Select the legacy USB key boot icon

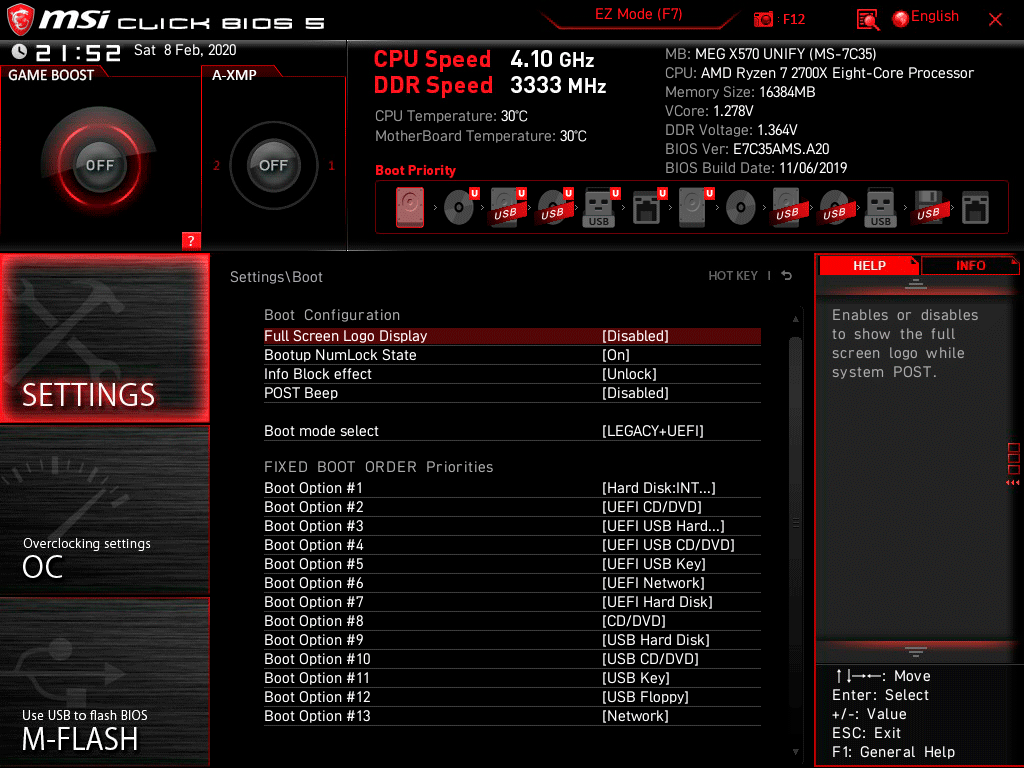coord(880,208)
